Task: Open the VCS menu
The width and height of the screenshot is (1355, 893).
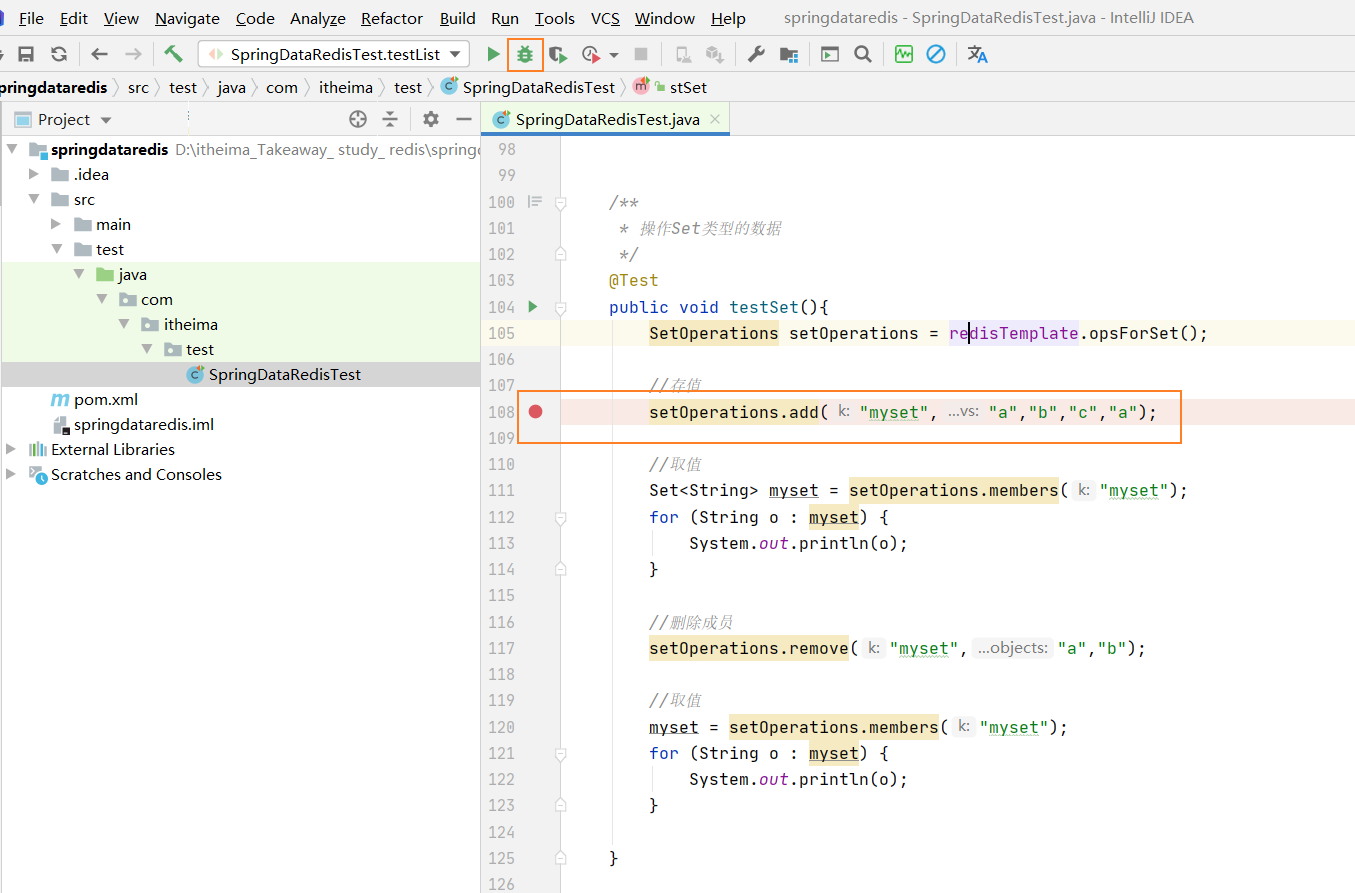Action: [605, 18]
